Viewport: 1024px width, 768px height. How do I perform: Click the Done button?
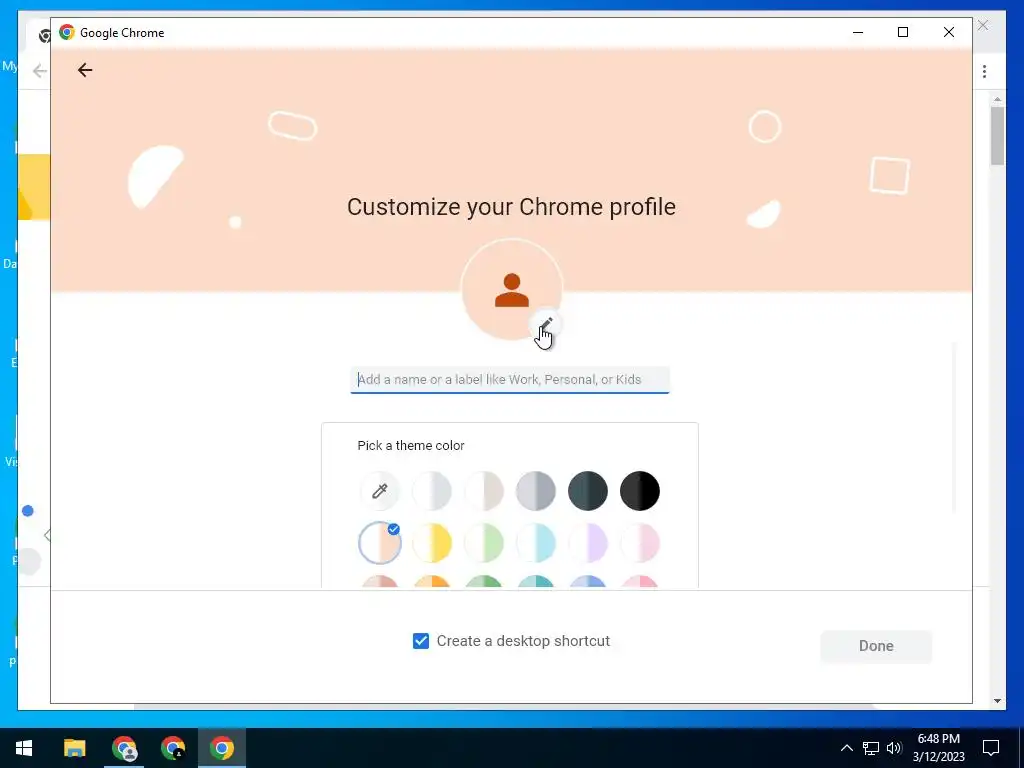pyautogui.click(x=876, y=646)
